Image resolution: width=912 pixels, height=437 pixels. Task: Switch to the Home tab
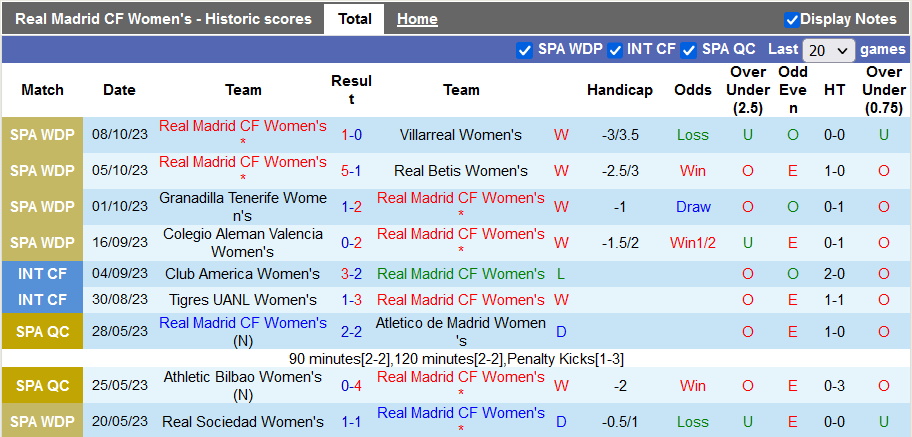[417, 19]
